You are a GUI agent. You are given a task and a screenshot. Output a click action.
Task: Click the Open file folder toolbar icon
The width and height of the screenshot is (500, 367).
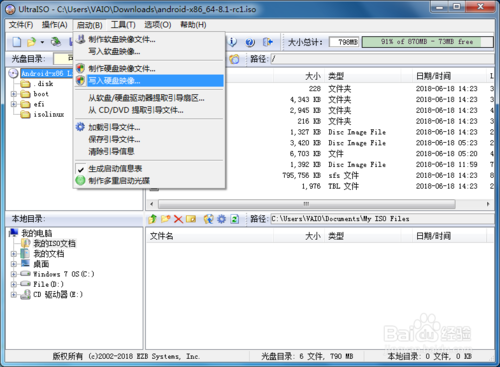coord(31,42)
